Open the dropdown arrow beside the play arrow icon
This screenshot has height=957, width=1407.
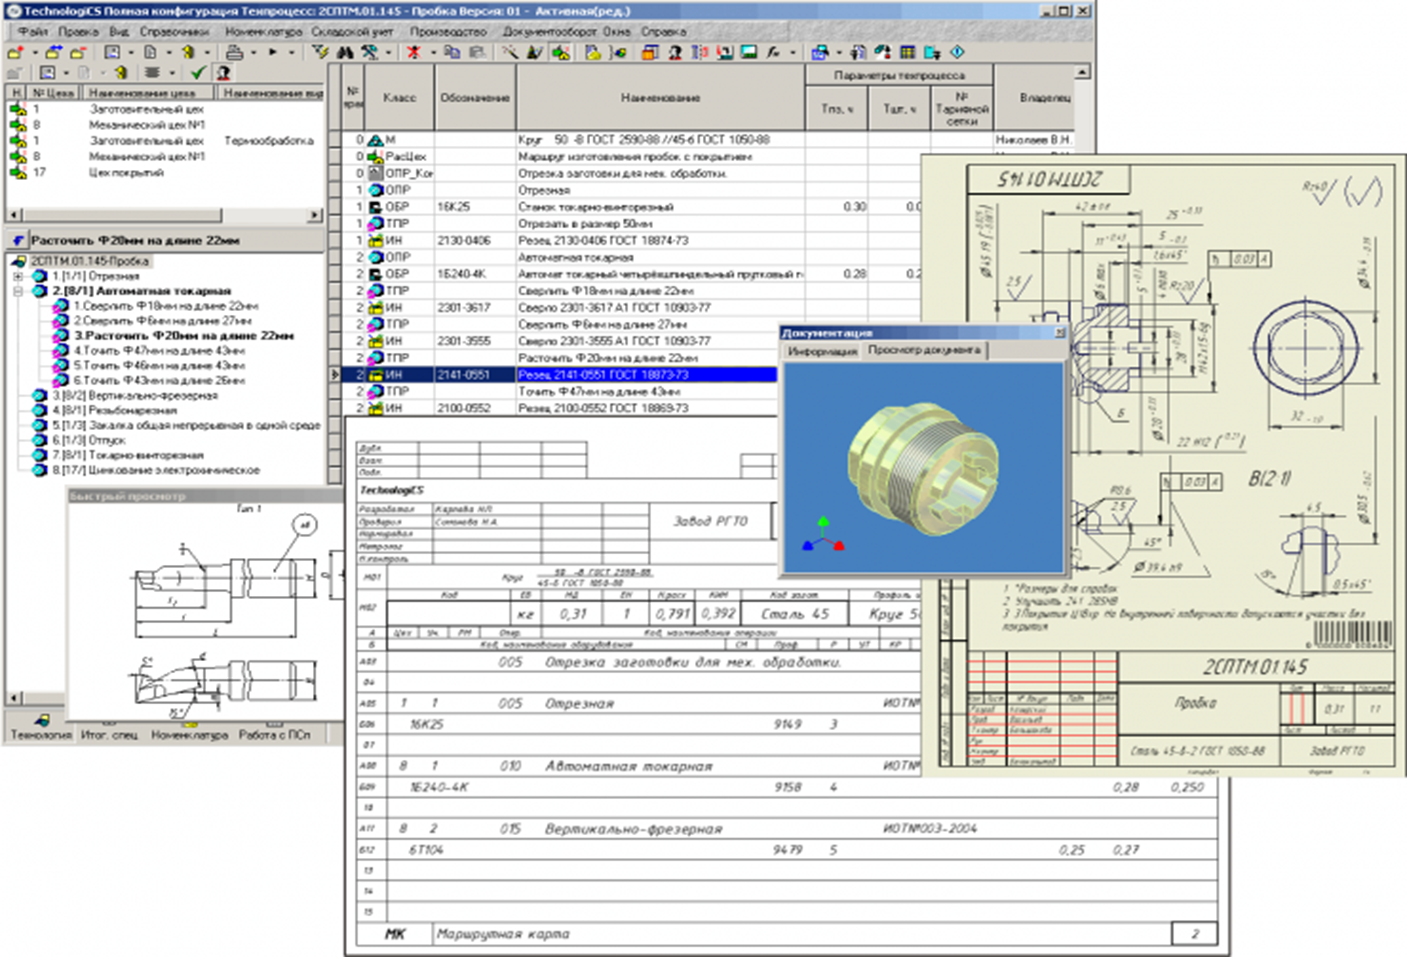pos(291,52)
